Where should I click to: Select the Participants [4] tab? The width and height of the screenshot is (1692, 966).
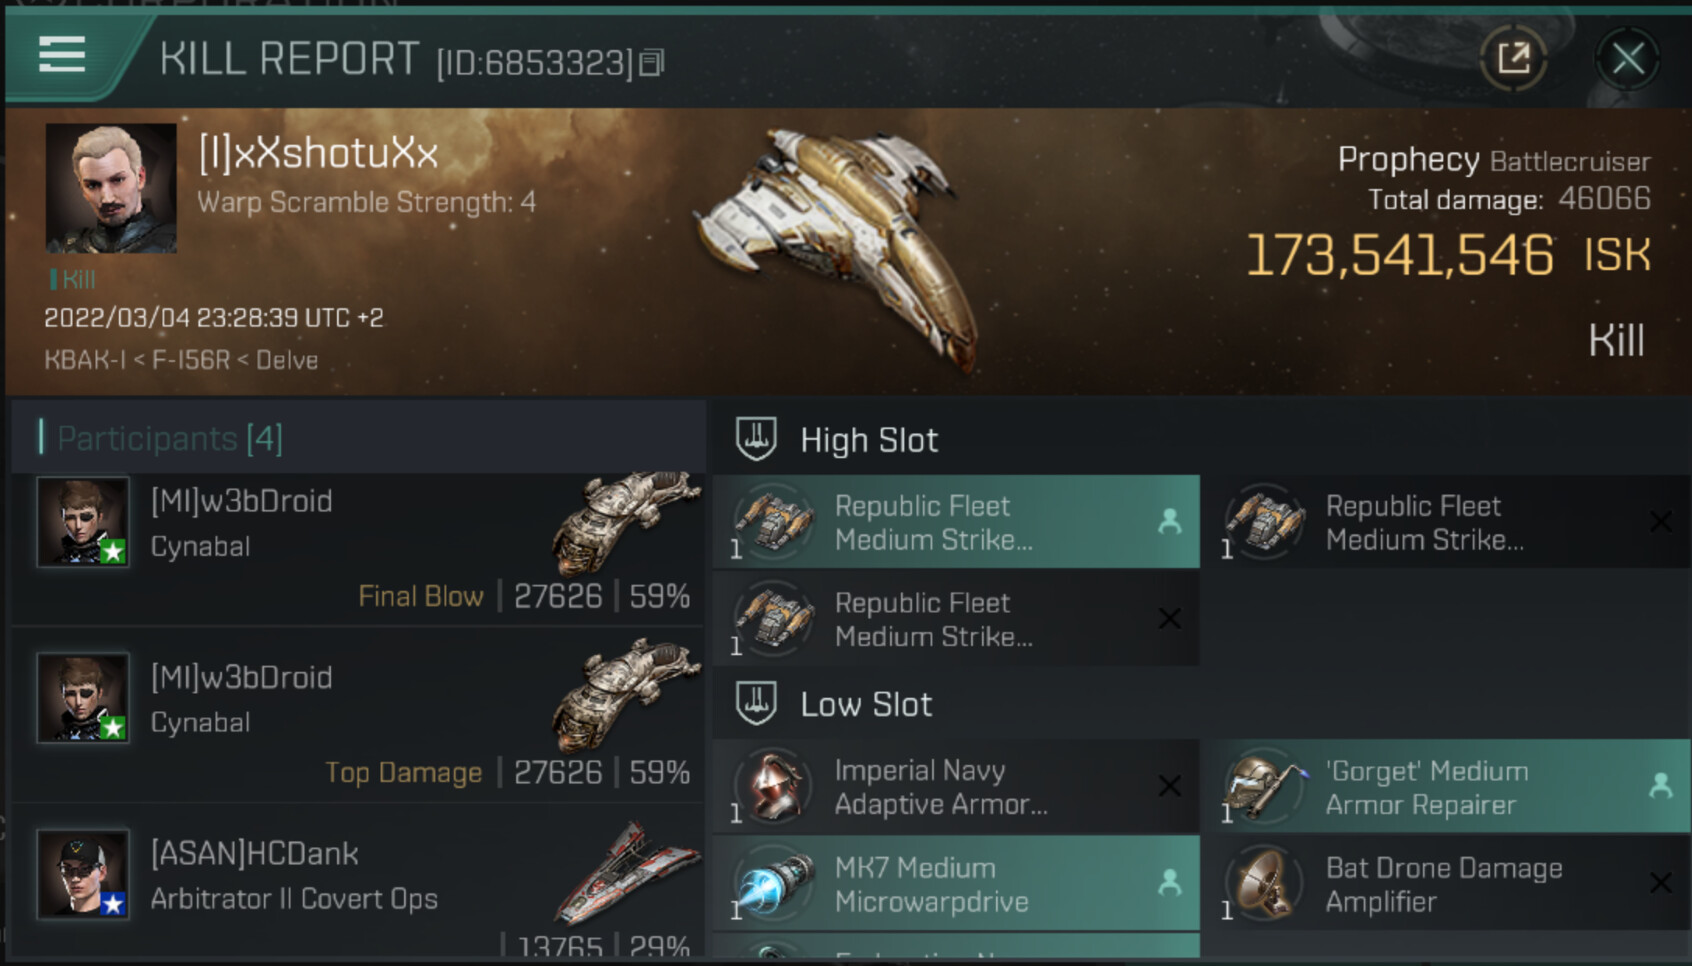170,438
